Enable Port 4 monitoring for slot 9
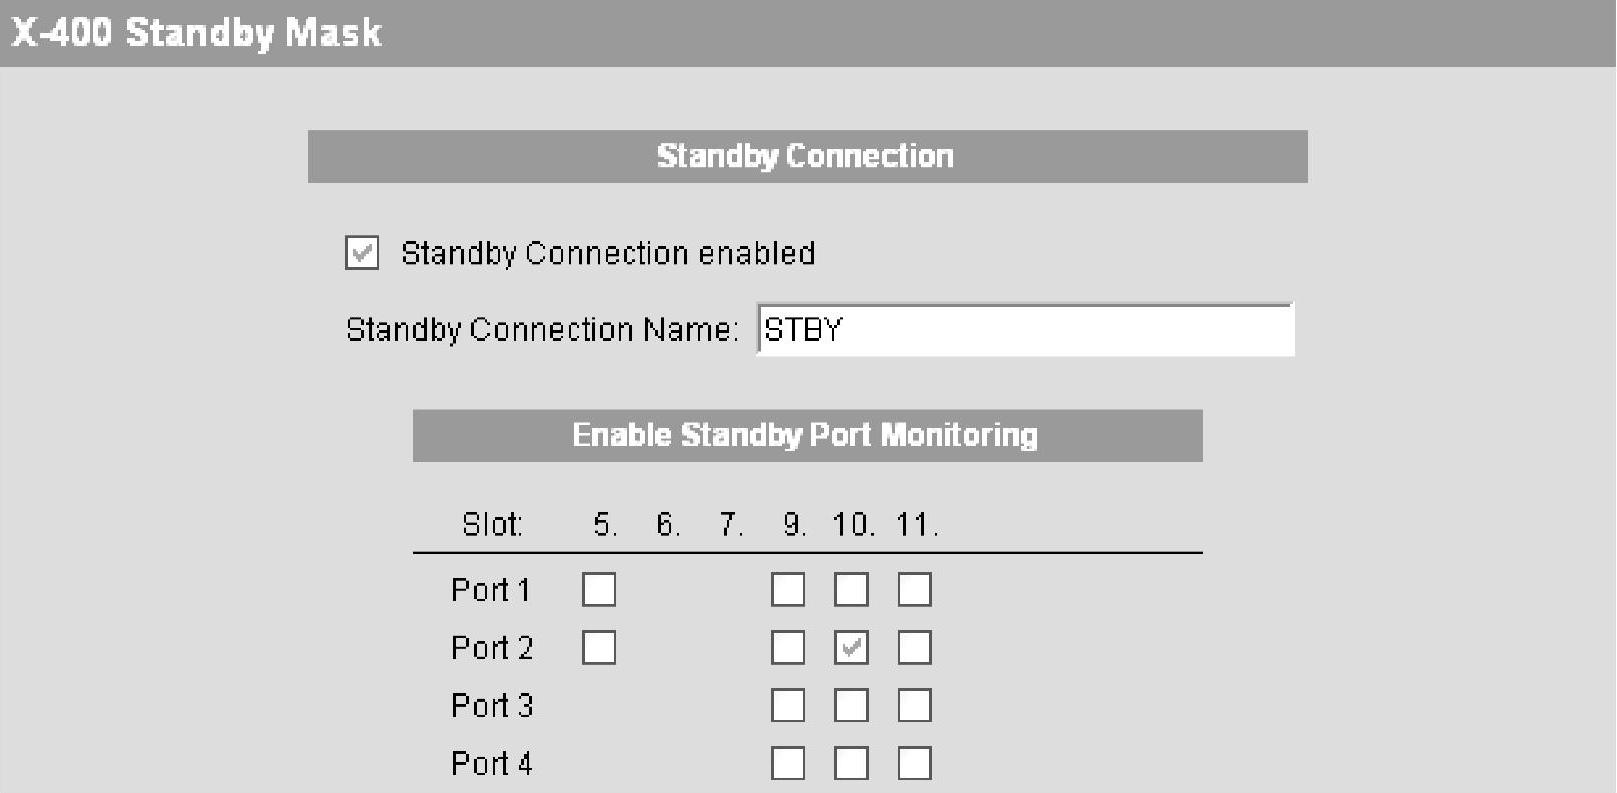Viewport: 1617px width, 793px height. [x=788, y=764]
